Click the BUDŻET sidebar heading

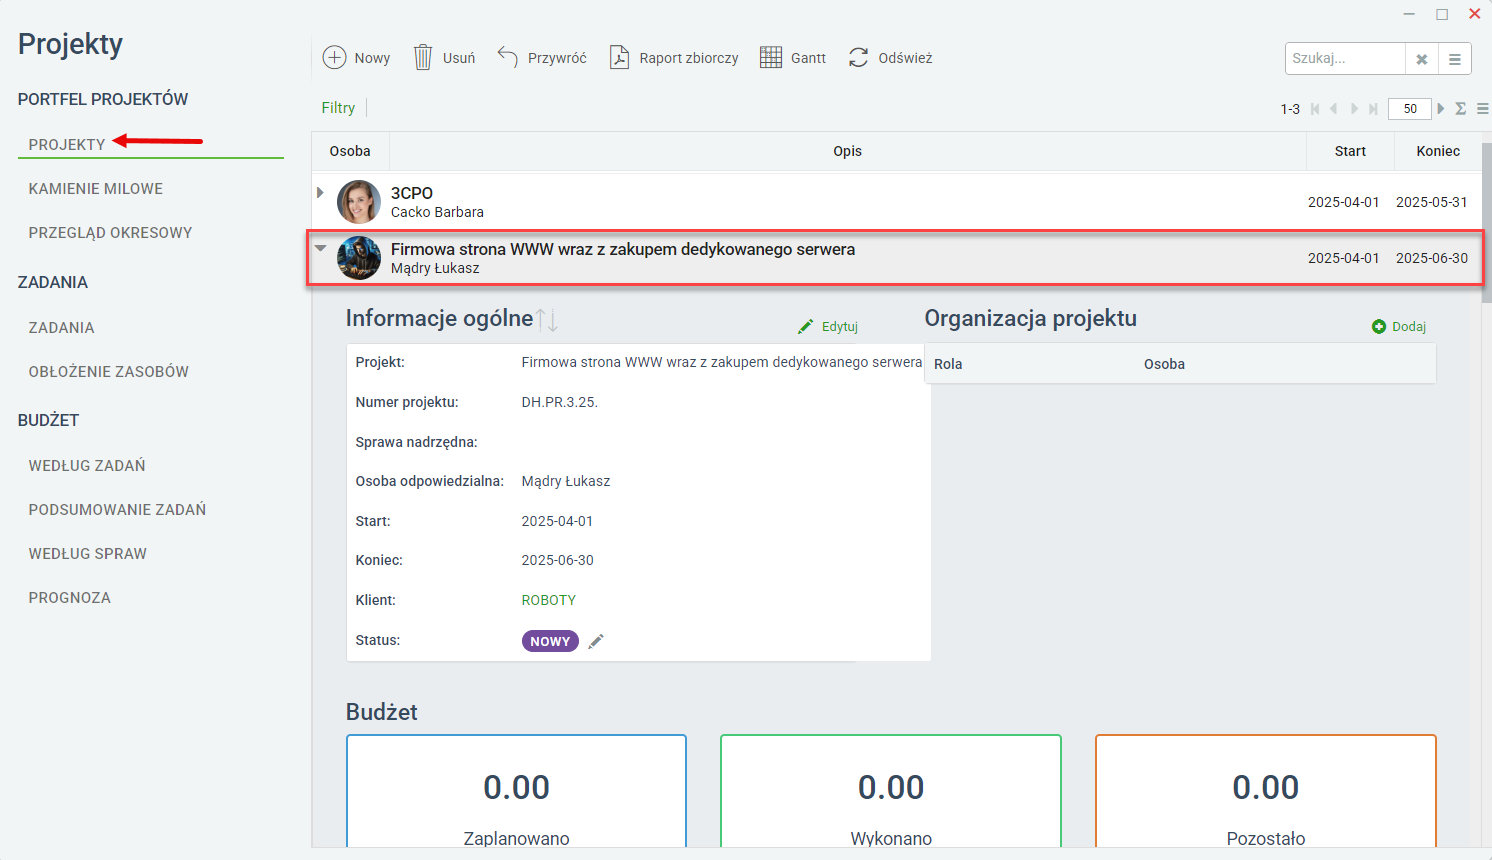click(48, 420)
